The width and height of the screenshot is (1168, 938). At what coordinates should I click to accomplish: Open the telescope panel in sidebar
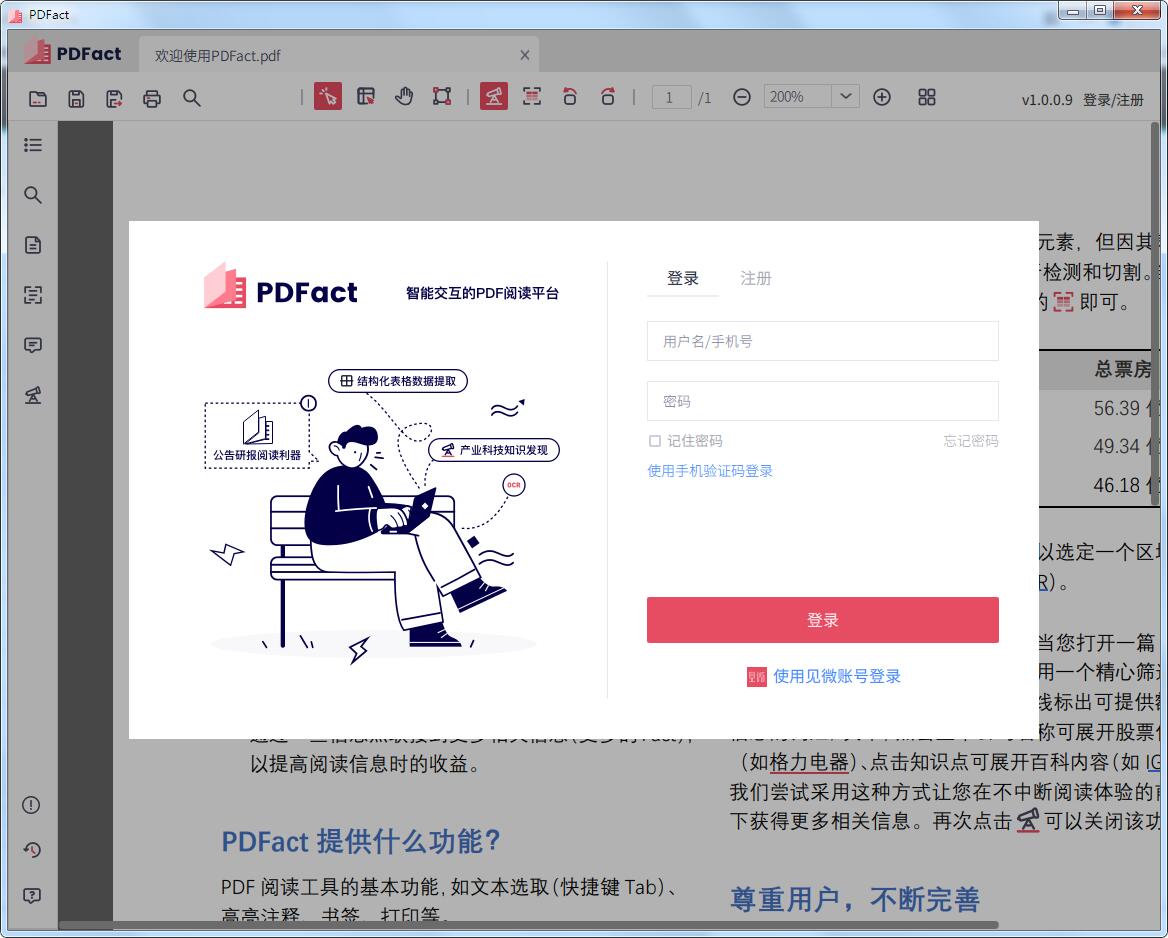[x=33, y=395]
